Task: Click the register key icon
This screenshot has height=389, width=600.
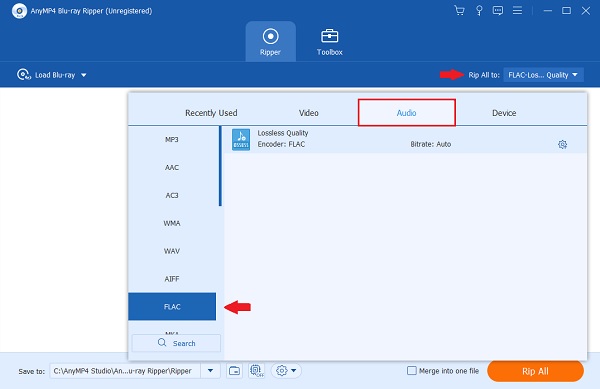Action: [x=479, y=11]
